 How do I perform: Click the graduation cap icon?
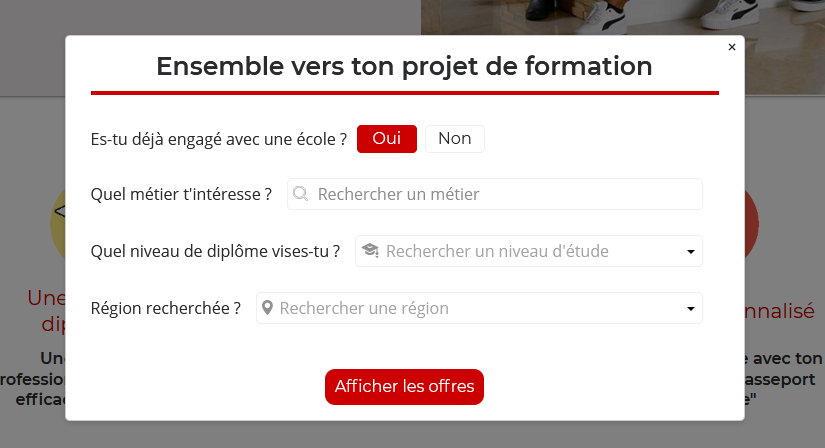click(369, 251)
